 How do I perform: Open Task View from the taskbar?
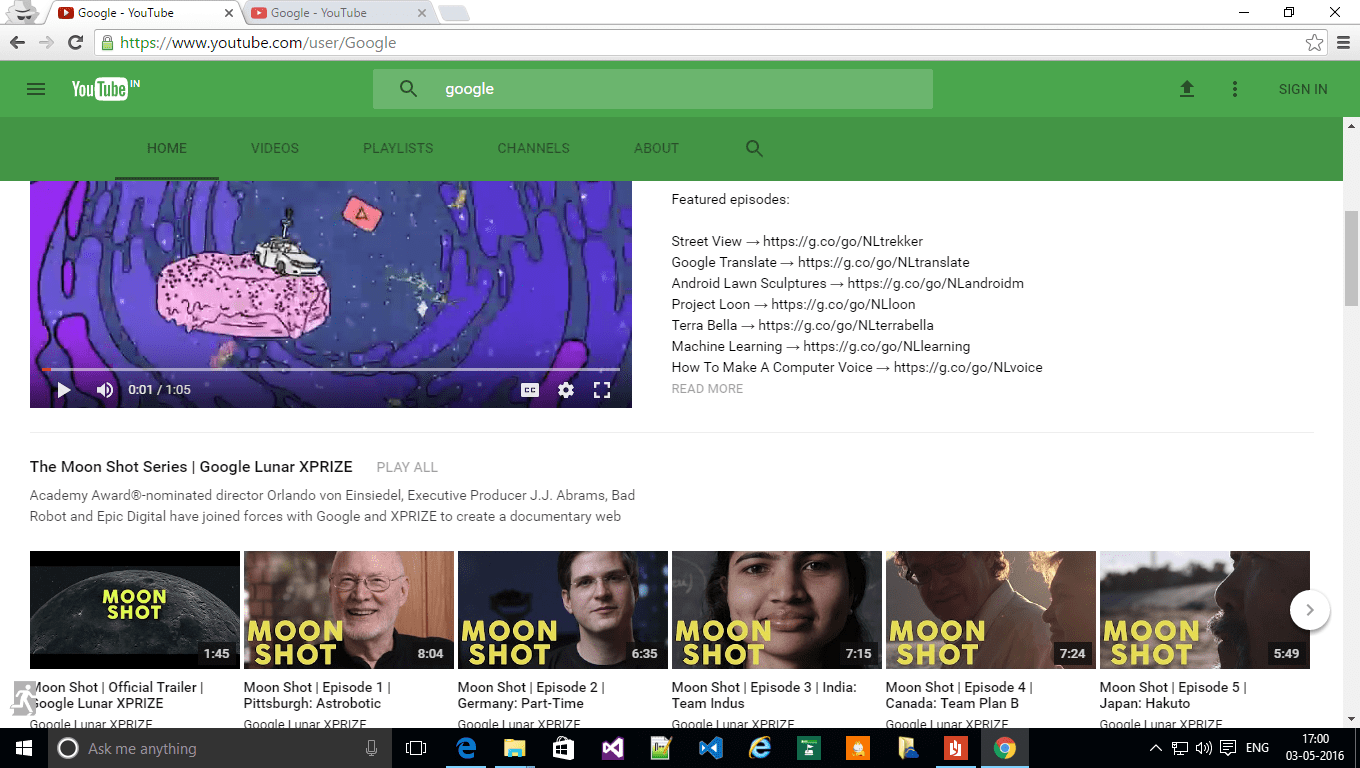[416, 748]
